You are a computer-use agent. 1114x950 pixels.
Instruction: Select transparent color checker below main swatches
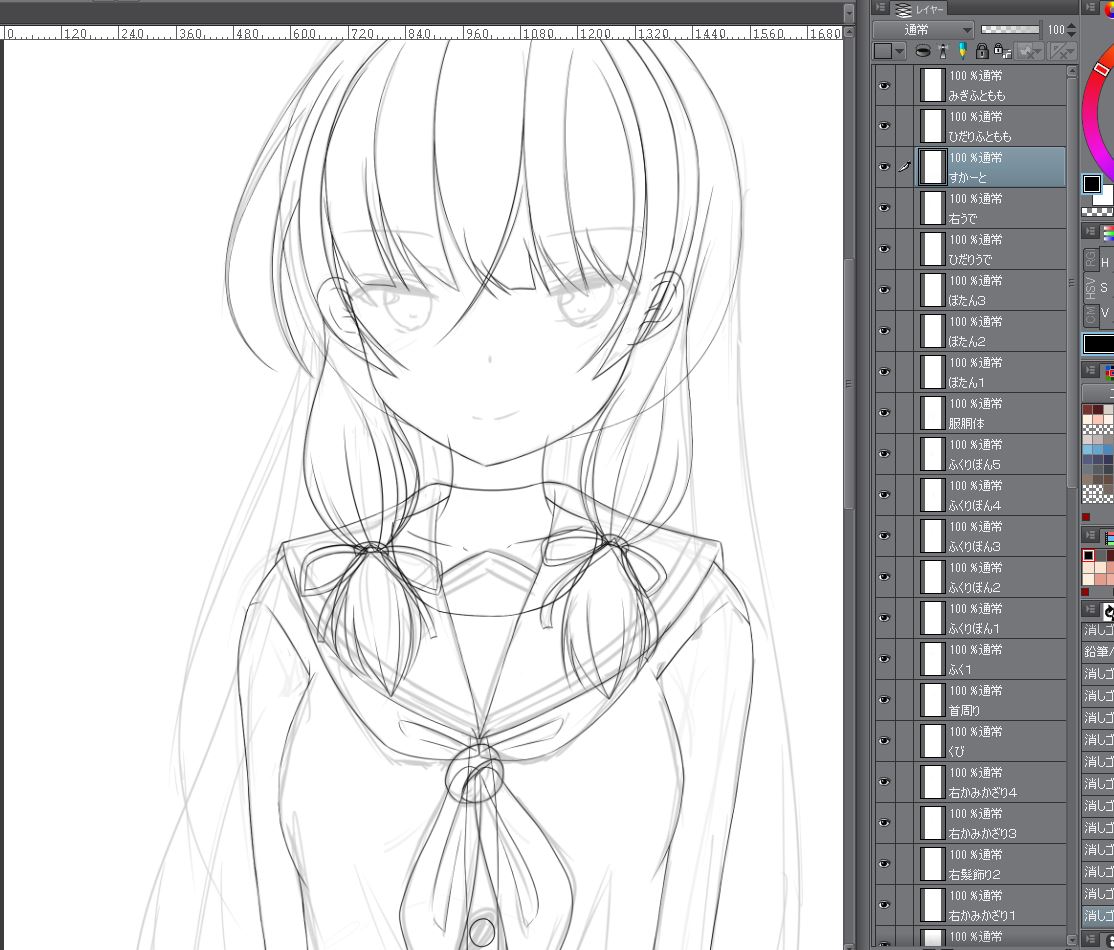1096,212
